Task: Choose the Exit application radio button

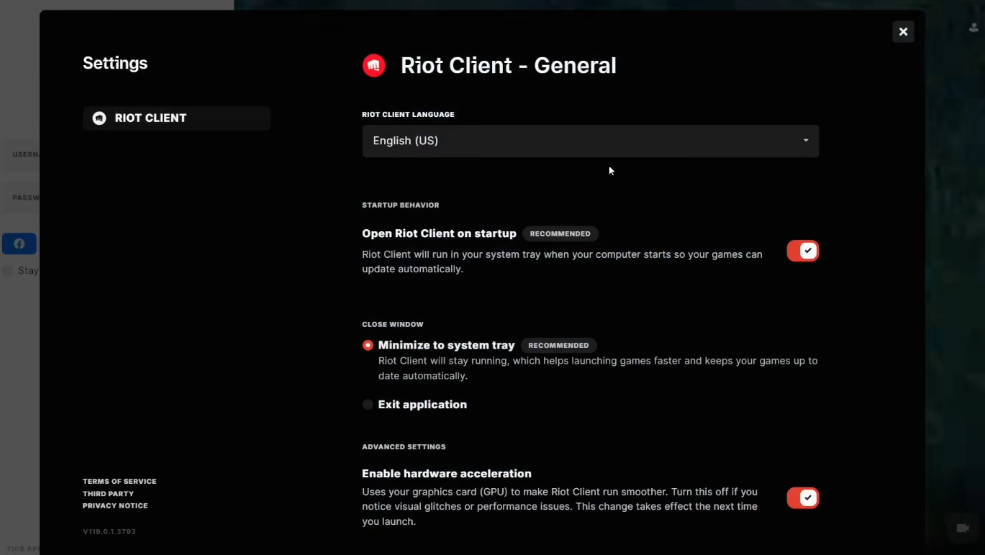Action: point(368,405)
